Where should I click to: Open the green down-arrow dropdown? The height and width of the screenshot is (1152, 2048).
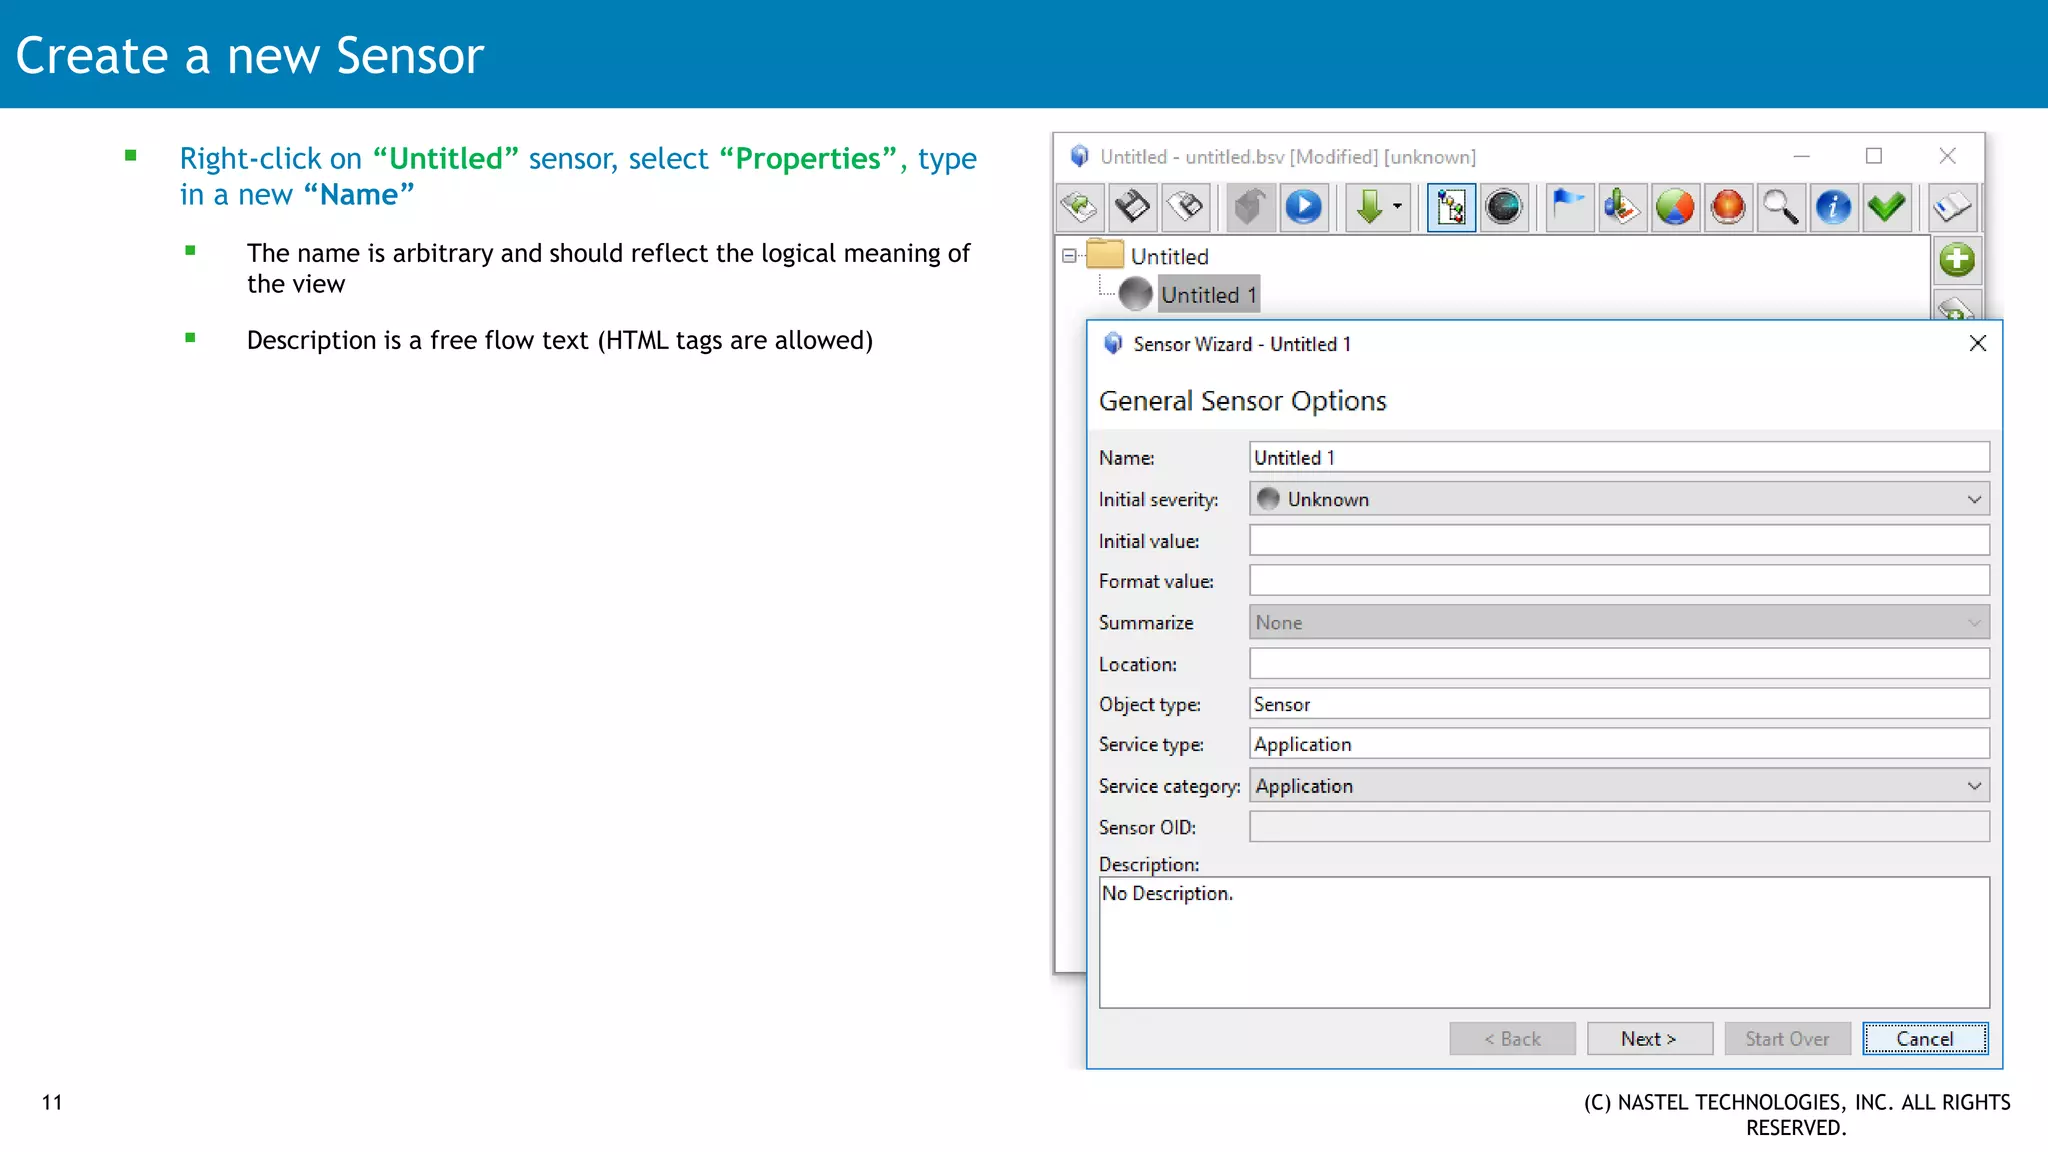tap(1396, 207)
